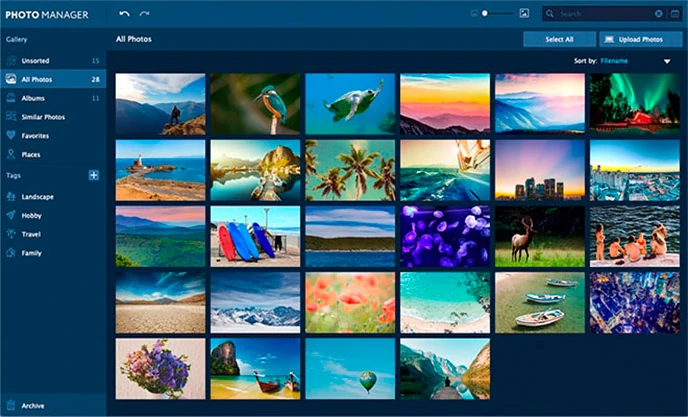Click the Unsorted count 15

click(x=95, y=61)
